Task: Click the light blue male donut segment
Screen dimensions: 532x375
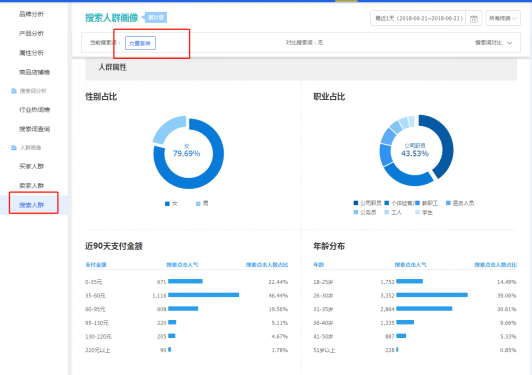Action: coord(169,129)
